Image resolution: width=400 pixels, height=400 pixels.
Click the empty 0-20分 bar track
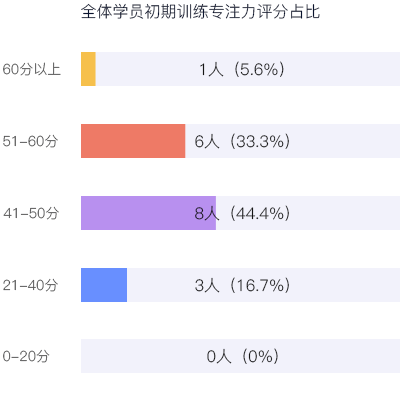240,356
